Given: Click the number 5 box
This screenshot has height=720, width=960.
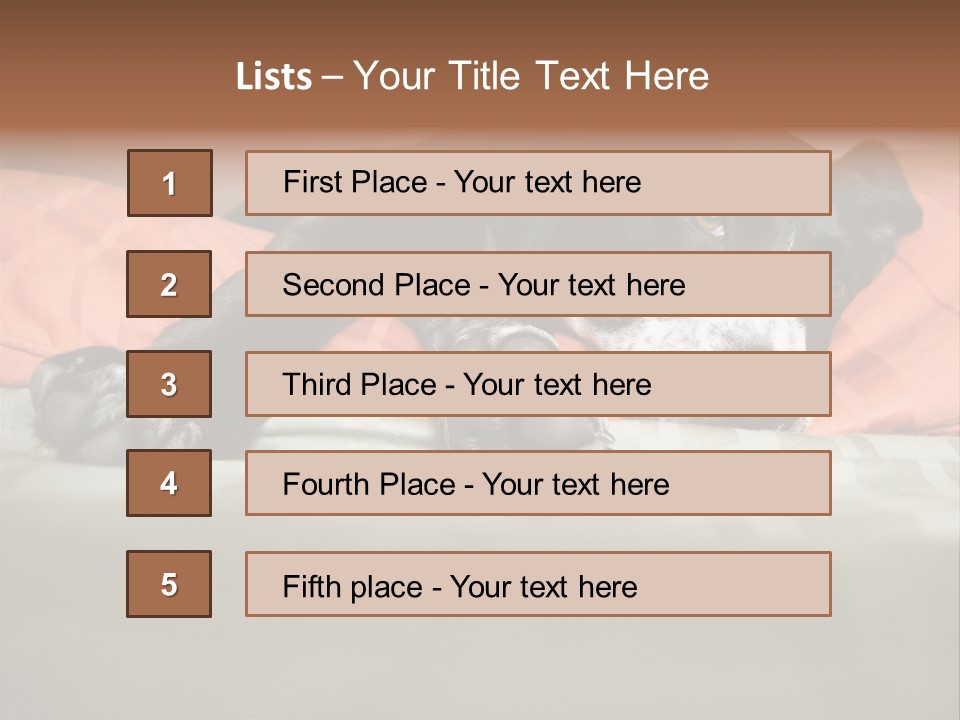Looking at the screenshot, I should click(x=169, y=584).
